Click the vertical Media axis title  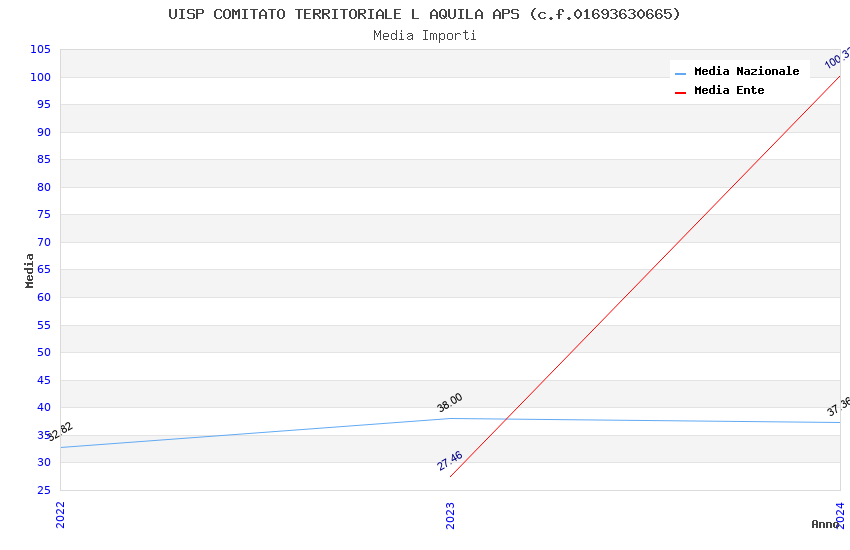pos(29,270)
